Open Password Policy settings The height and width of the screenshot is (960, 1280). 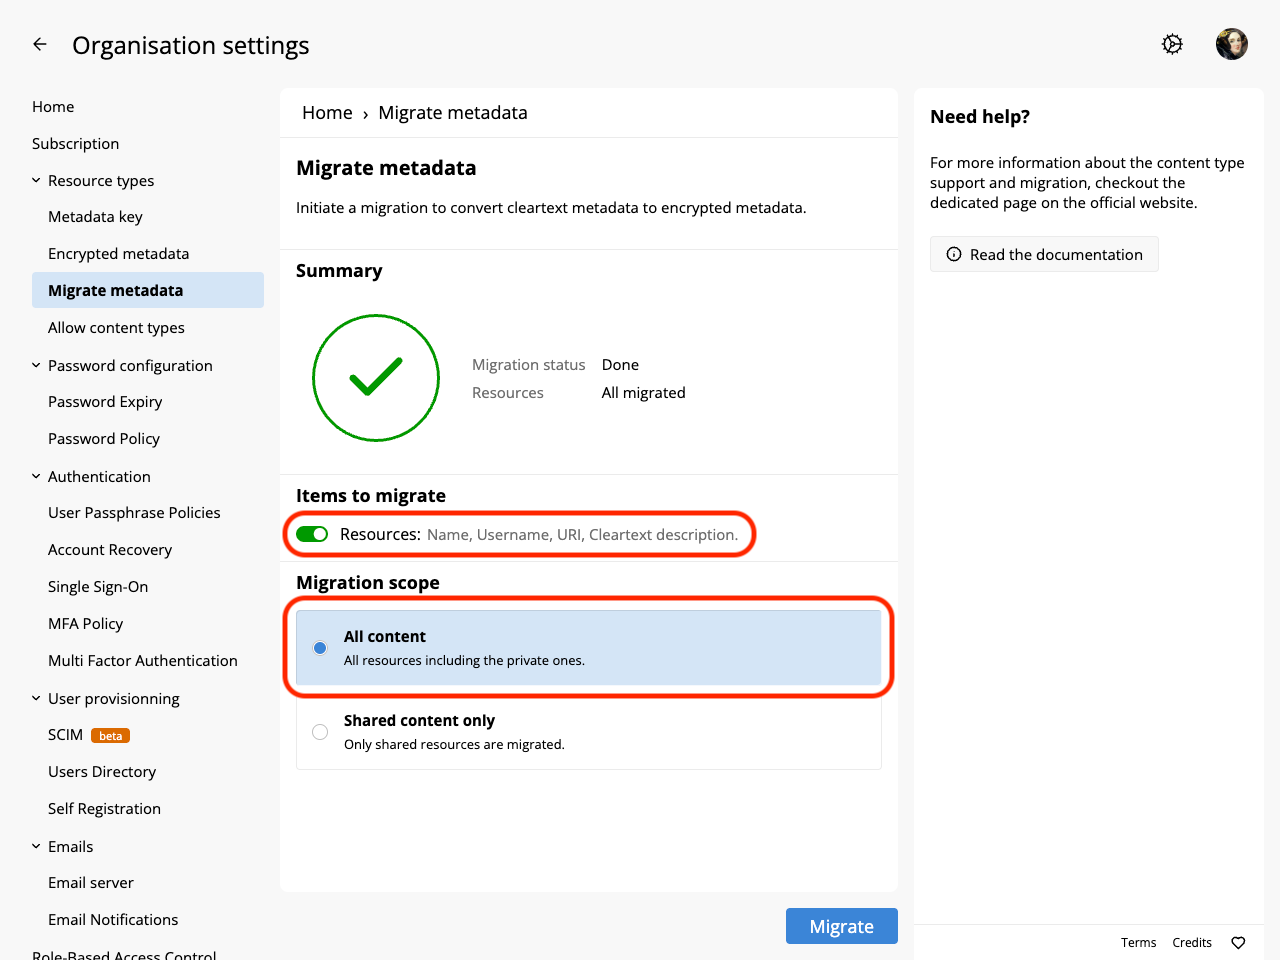click(x=104, y=439)
